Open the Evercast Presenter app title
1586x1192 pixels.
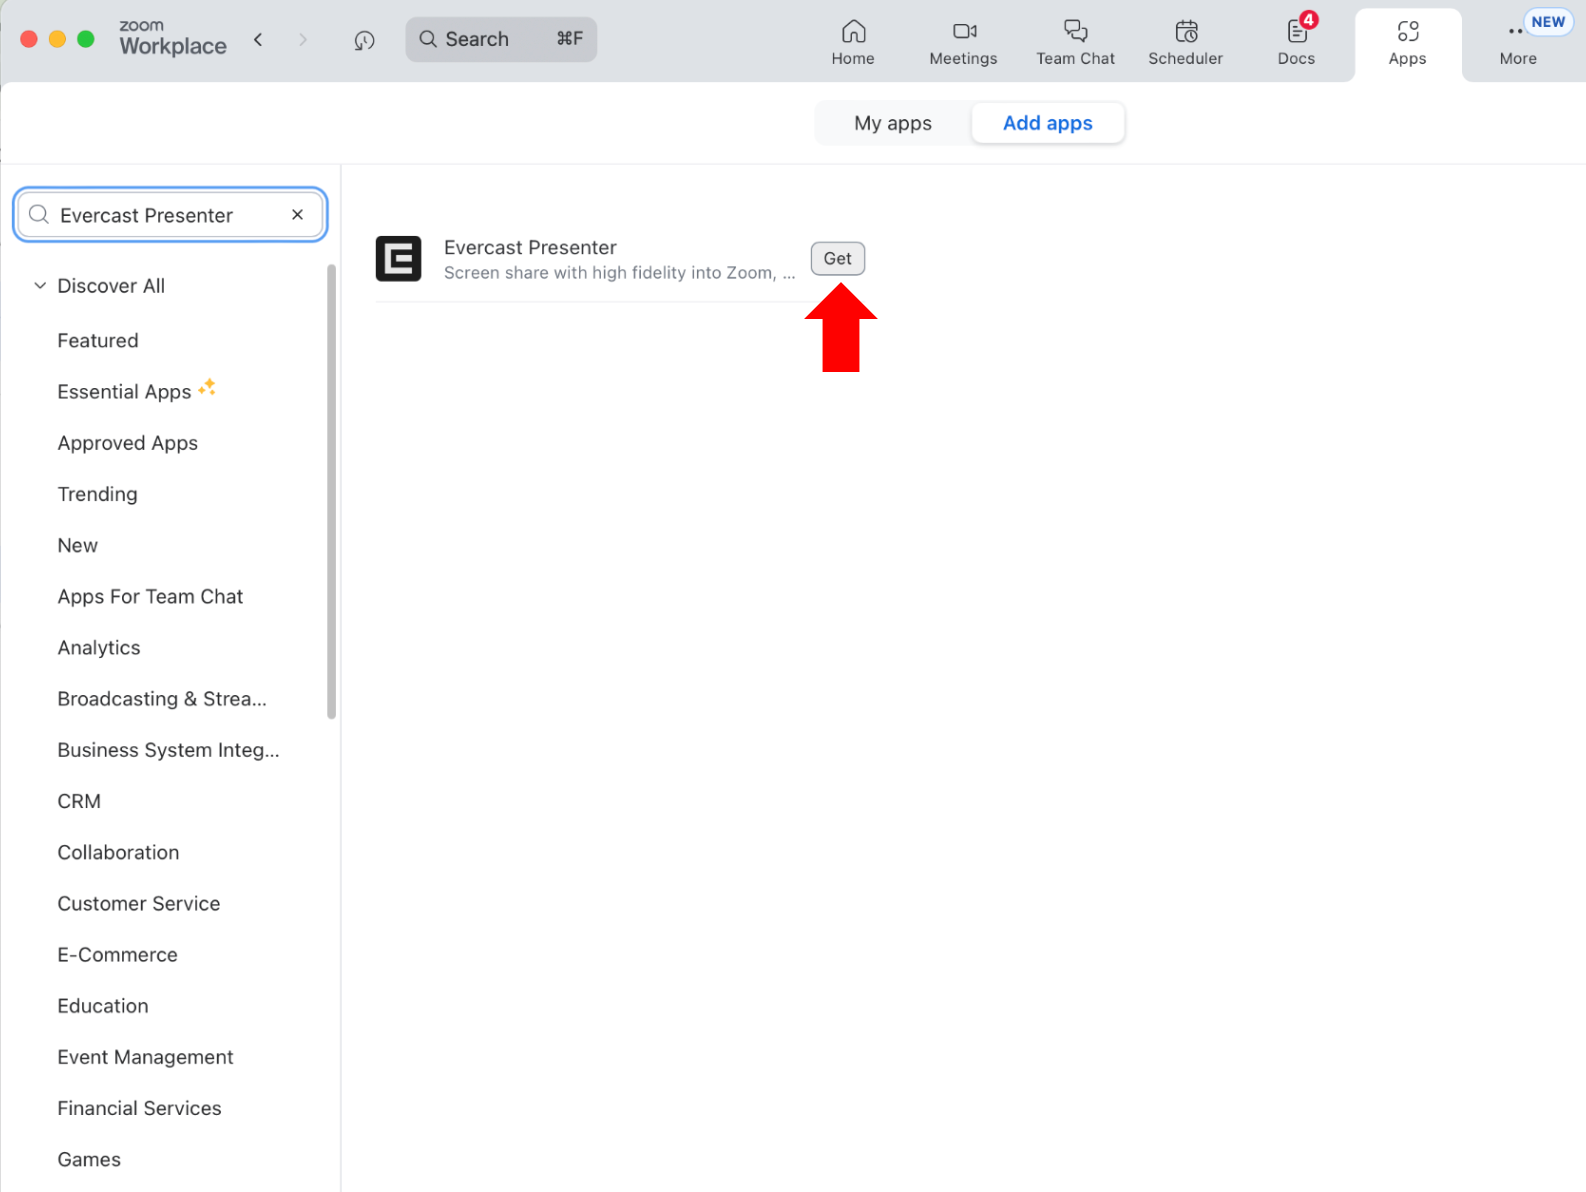(530, 247)
